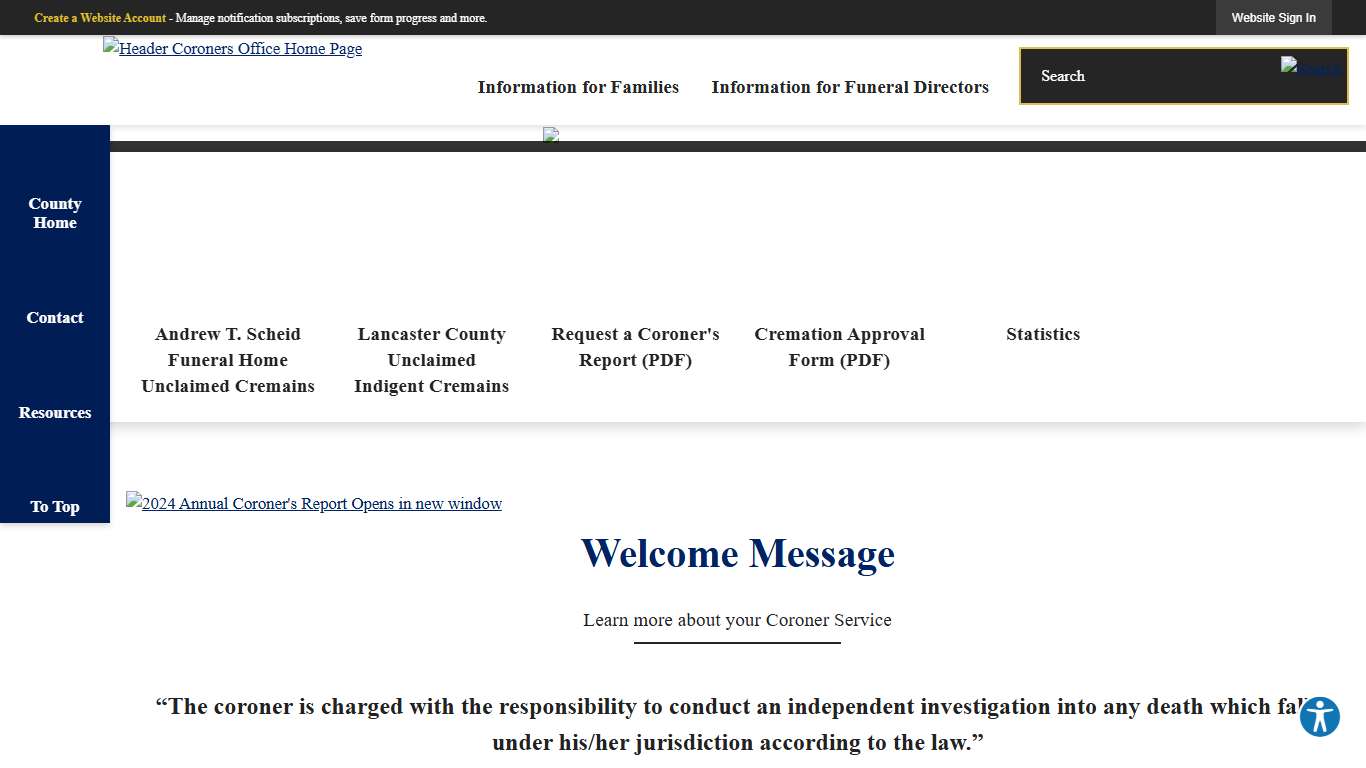Screen dimensions: 1366x768
Task: Click the Website Sign In button
Action: [1273, 18]
